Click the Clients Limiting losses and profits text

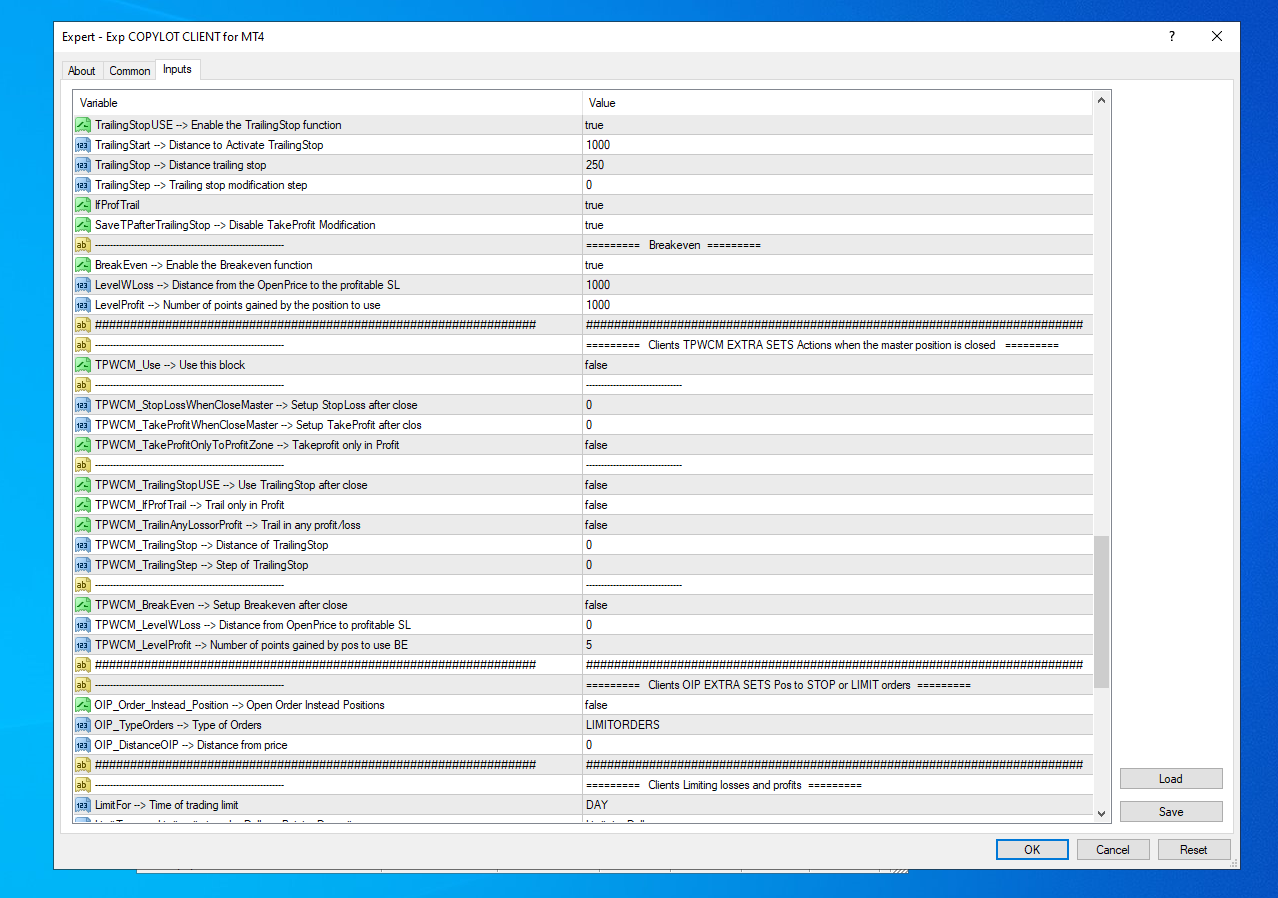[723, 785]
